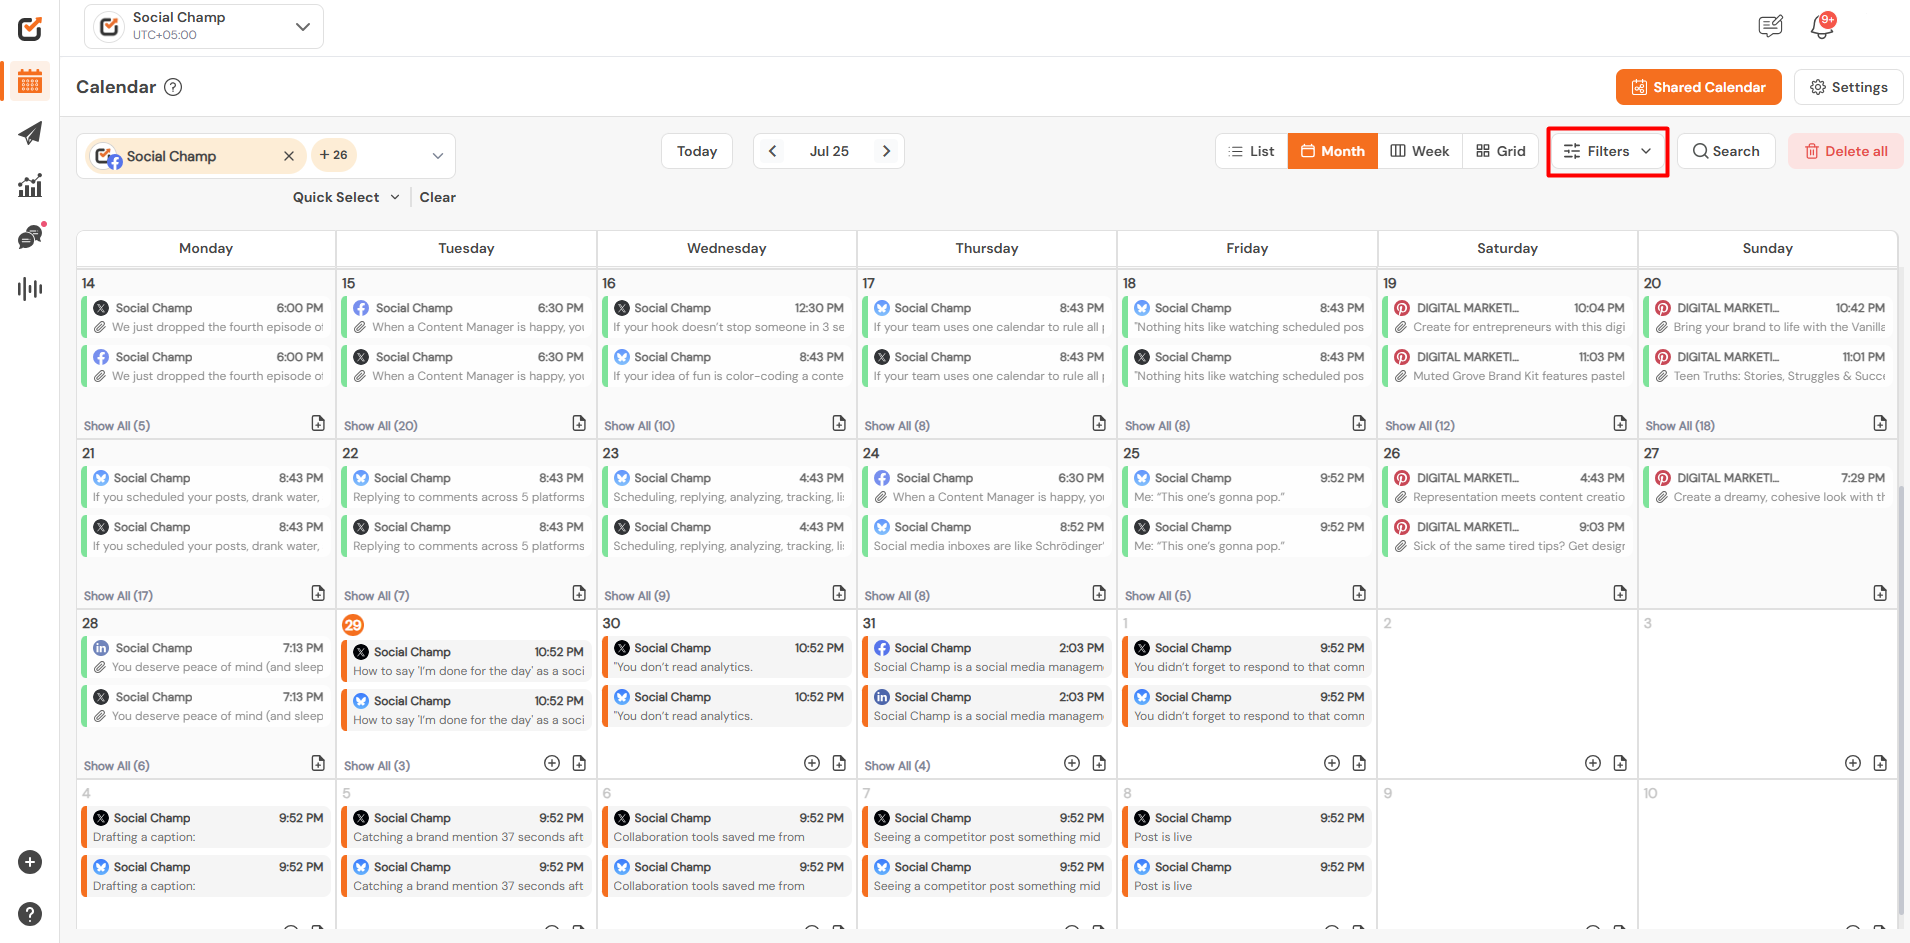This screenshot has height=943, width=1910.
Task: Switch to Grid view
Action: [1501, 151]
